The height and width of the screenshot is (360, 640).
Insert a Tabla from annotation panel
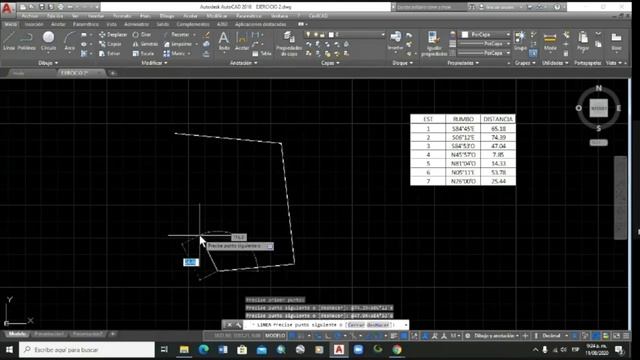(261, 53)
